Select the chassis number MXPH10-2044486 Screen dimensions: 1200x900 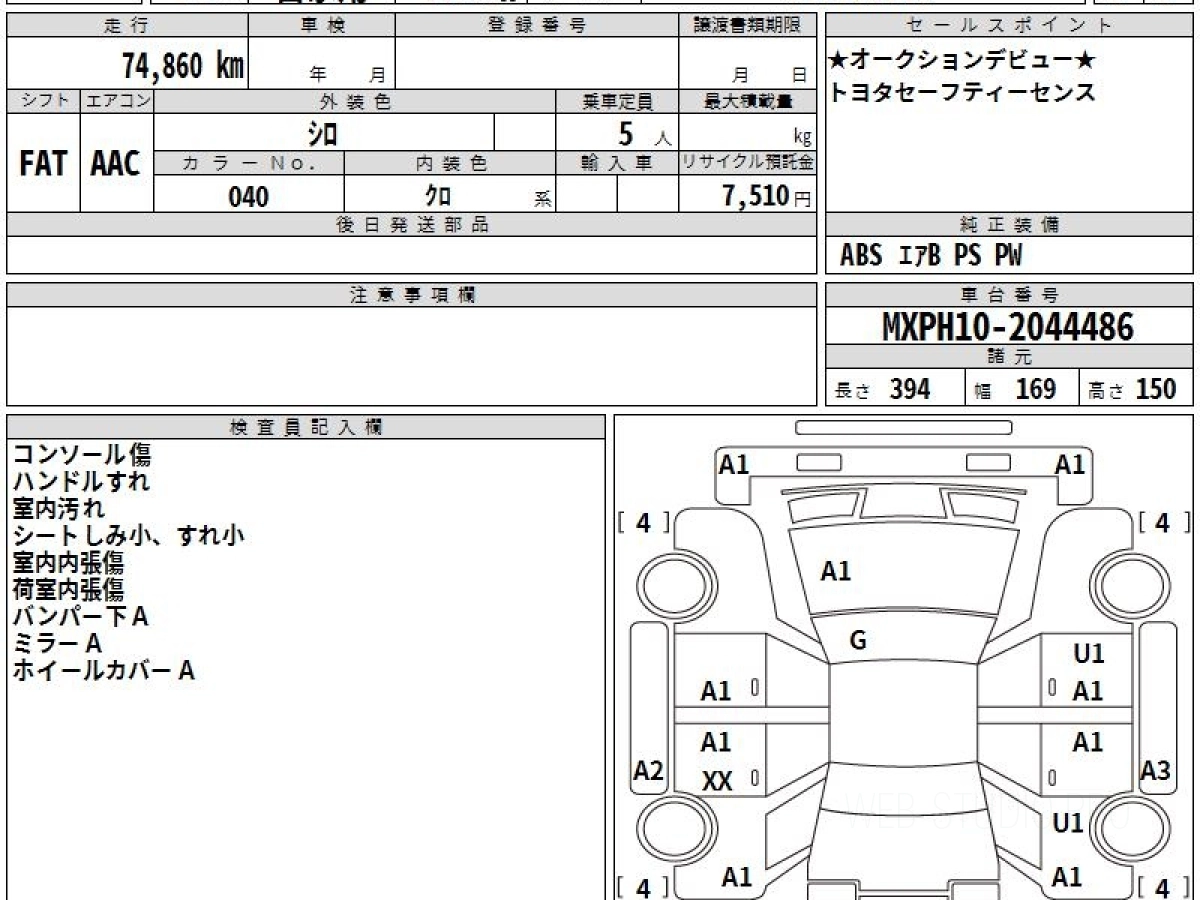(x=1008, y=327)
